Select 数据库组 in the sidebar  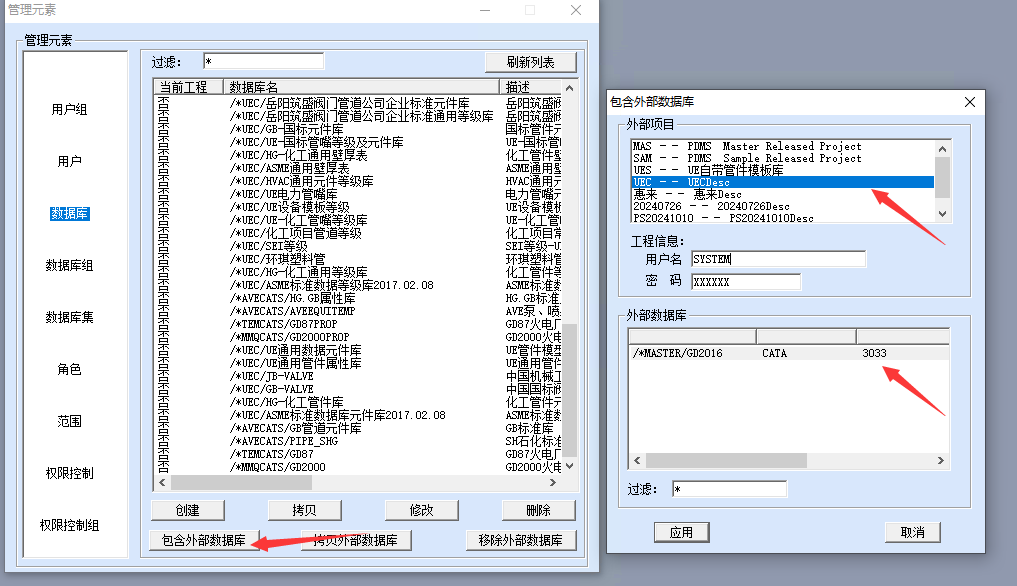69,265
